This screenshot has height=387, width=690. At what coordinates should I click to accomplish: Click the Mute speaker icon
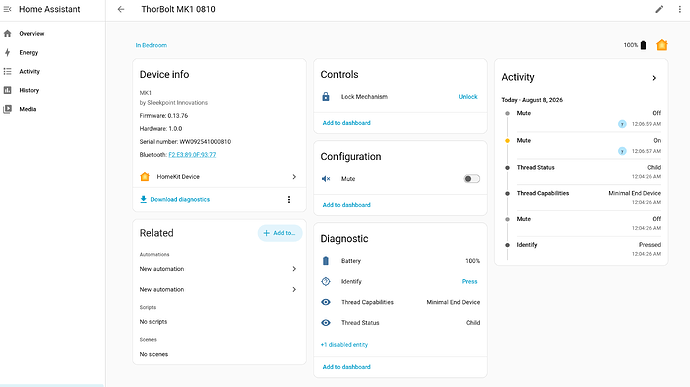click(x=326, y=179)
